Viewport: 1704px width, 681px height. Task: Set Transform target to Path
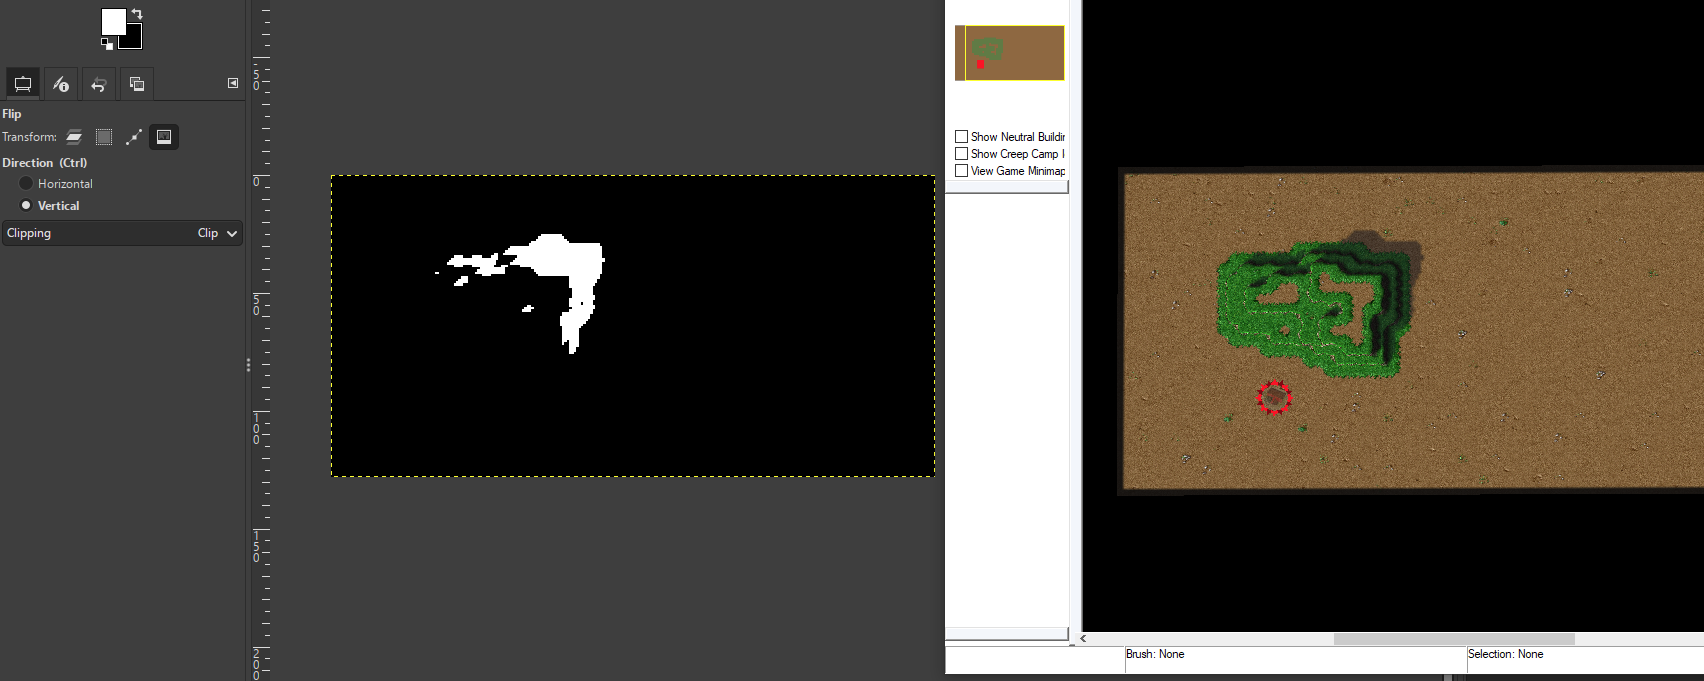[134, 137]
